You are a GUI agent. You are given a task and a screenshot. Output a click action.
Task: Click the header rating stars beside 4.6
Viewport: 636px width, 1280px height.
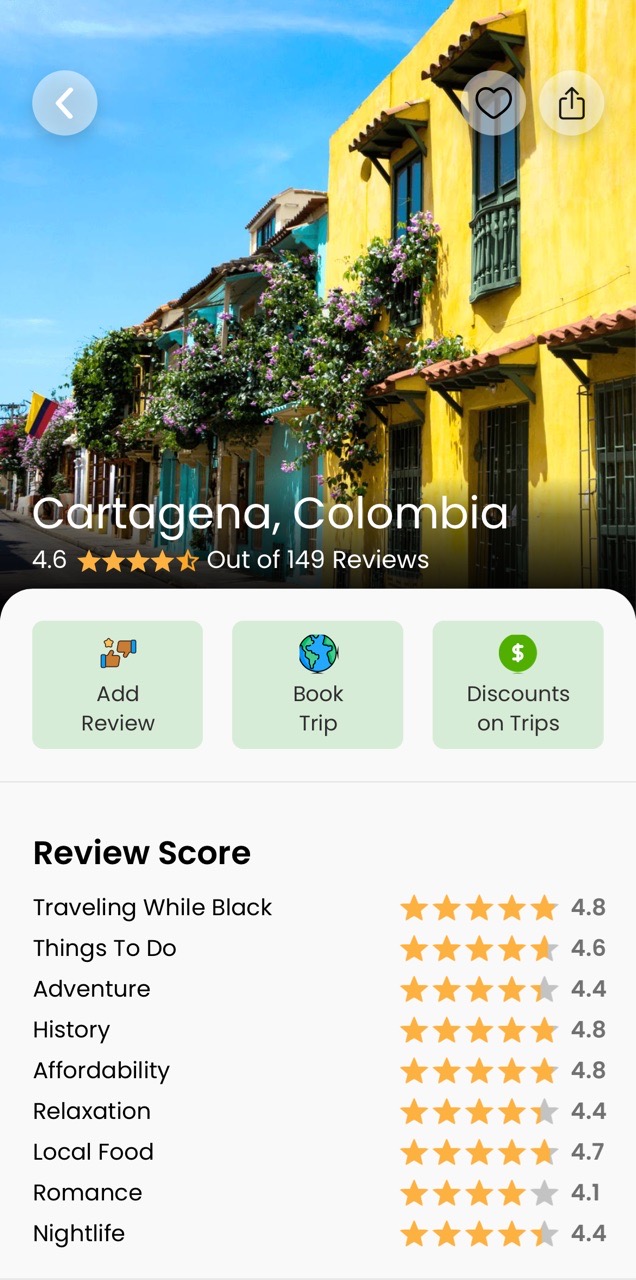[138, 561]
